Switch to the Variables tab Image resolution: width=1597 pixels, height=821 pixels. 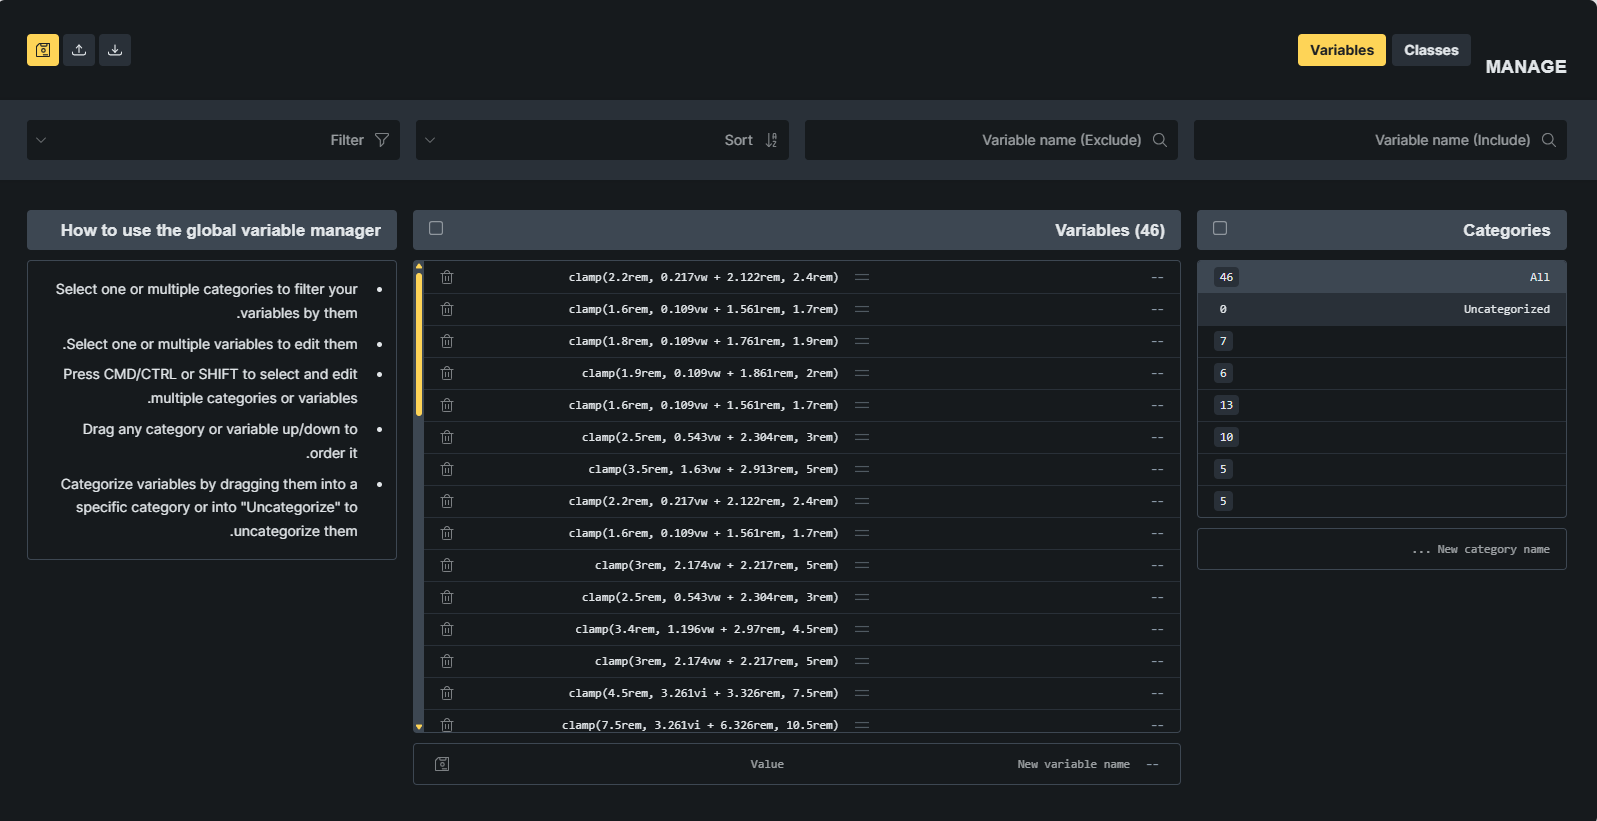[x=1341, y=50]
